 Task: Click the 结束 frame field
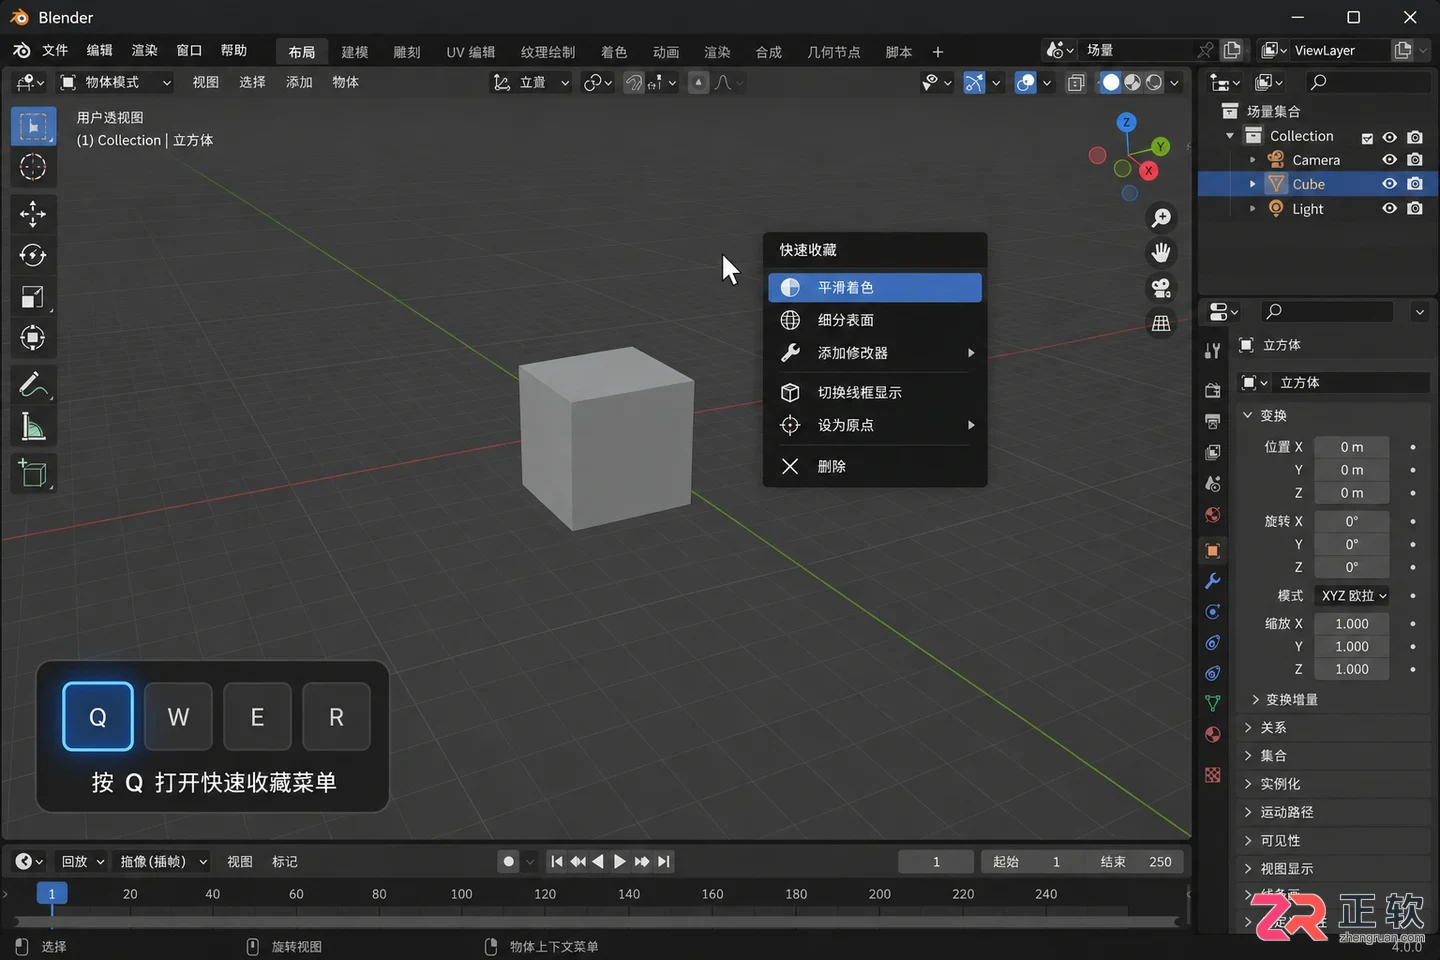[x=1135, y=862]
